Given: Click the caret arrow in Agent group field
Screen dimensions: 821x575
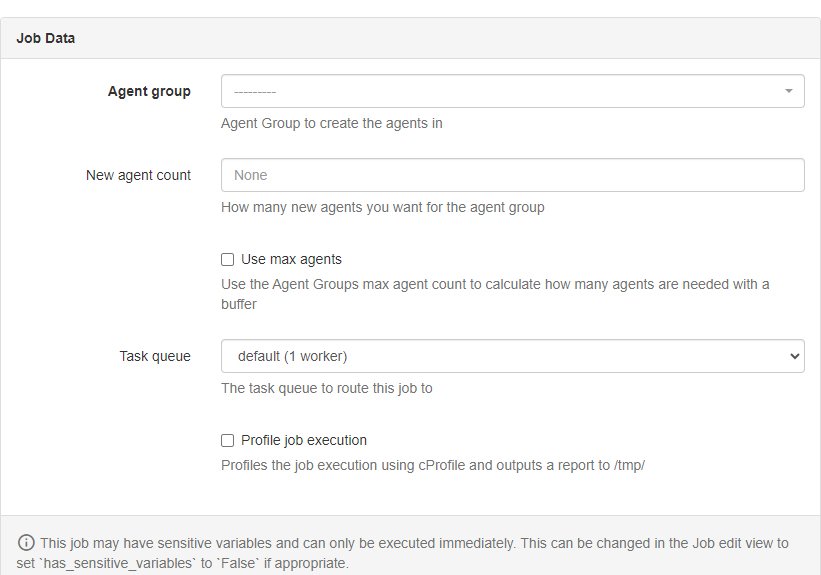Looking at the screenshot, I should (x=788, y=91).
